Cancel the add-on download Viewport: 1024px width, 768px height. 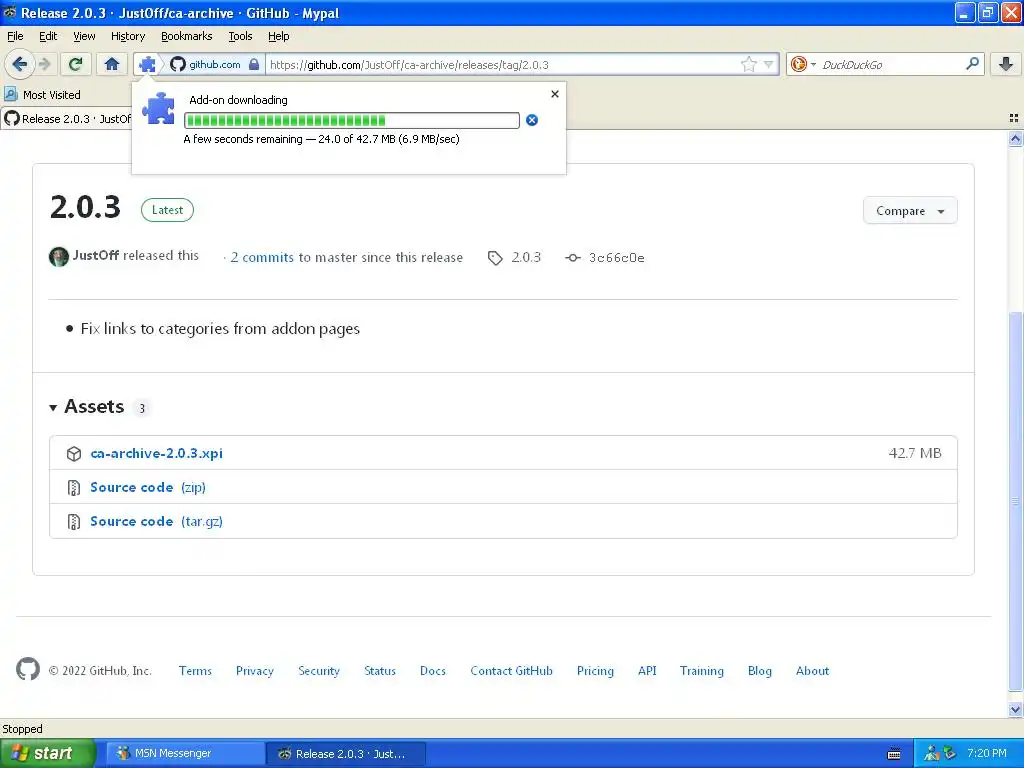coord(532,120)
